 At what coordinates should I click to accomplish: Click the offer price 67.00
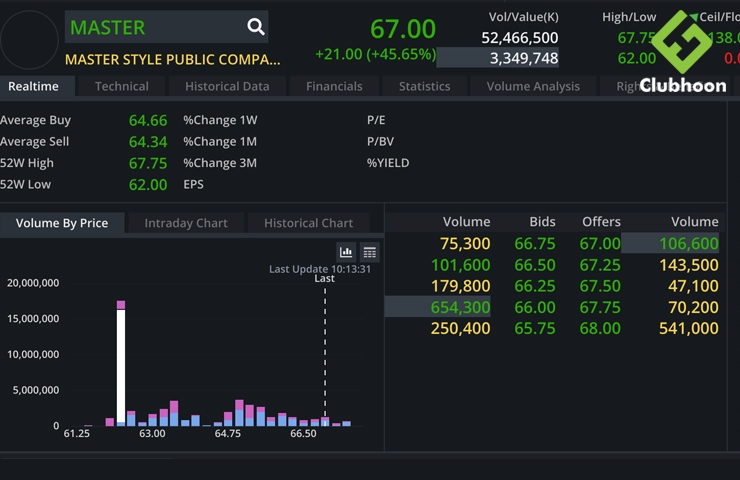coord(600,244)
